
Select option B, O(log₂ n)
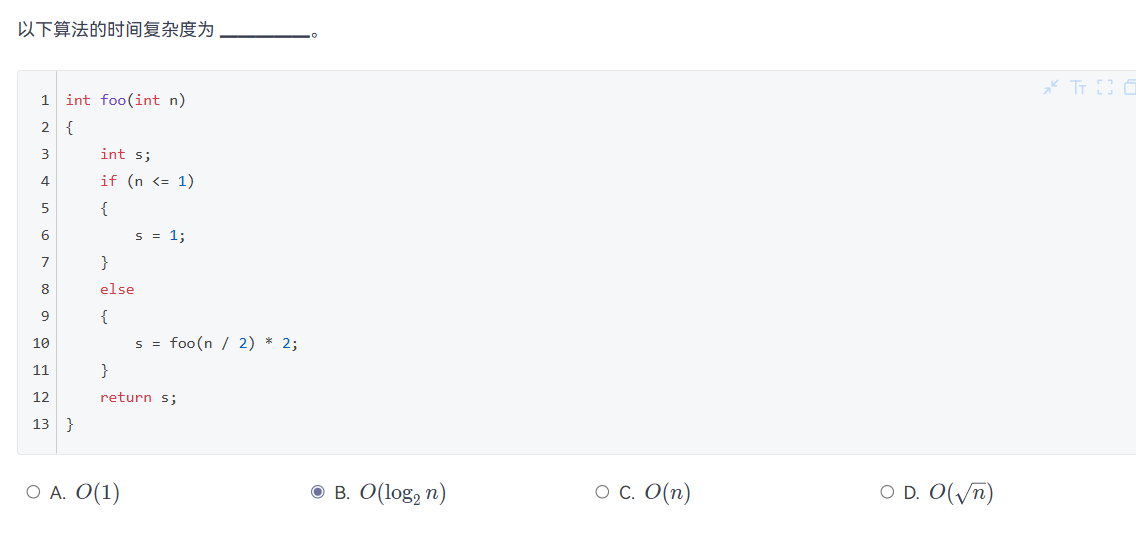[317, 493]
